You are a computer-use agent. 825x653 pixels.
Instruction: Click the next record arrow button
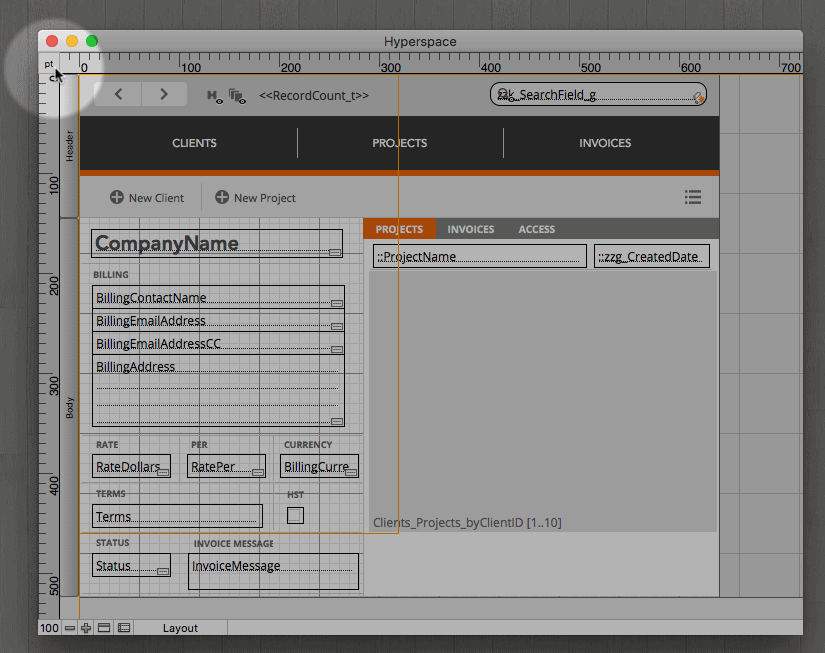(x=164, y=94)
